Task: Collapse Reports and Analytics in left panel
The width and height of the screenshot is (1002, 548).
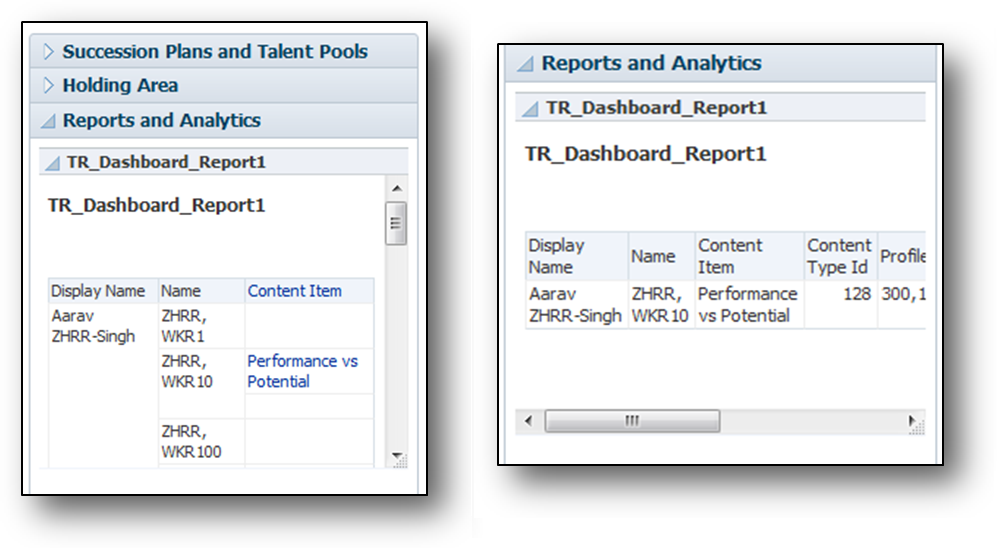Action: (x=48, y=121)
